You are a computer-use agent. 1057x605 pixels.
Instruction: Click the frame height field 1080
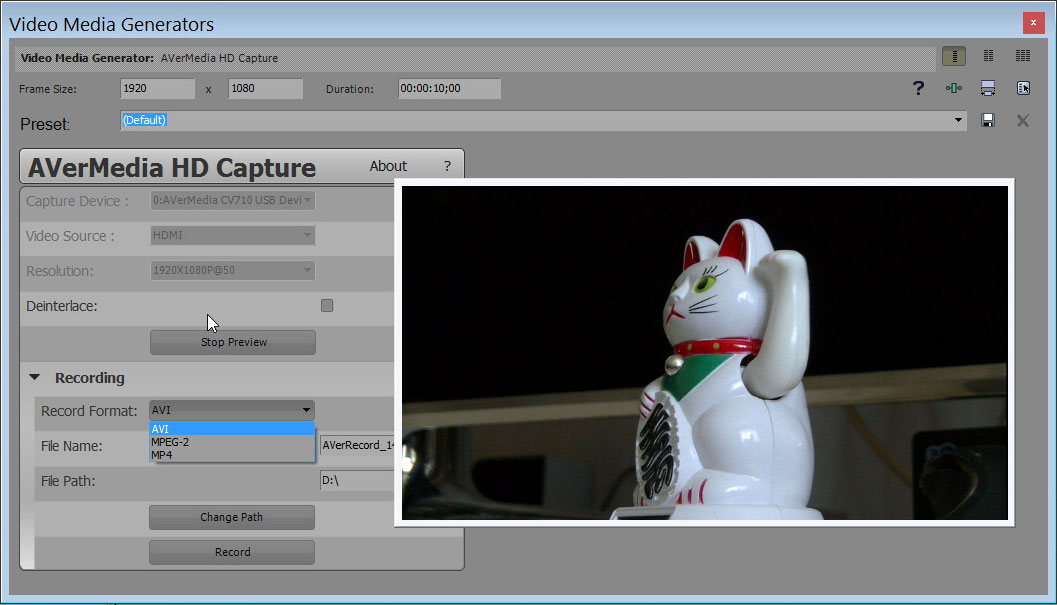coord(266,88)
